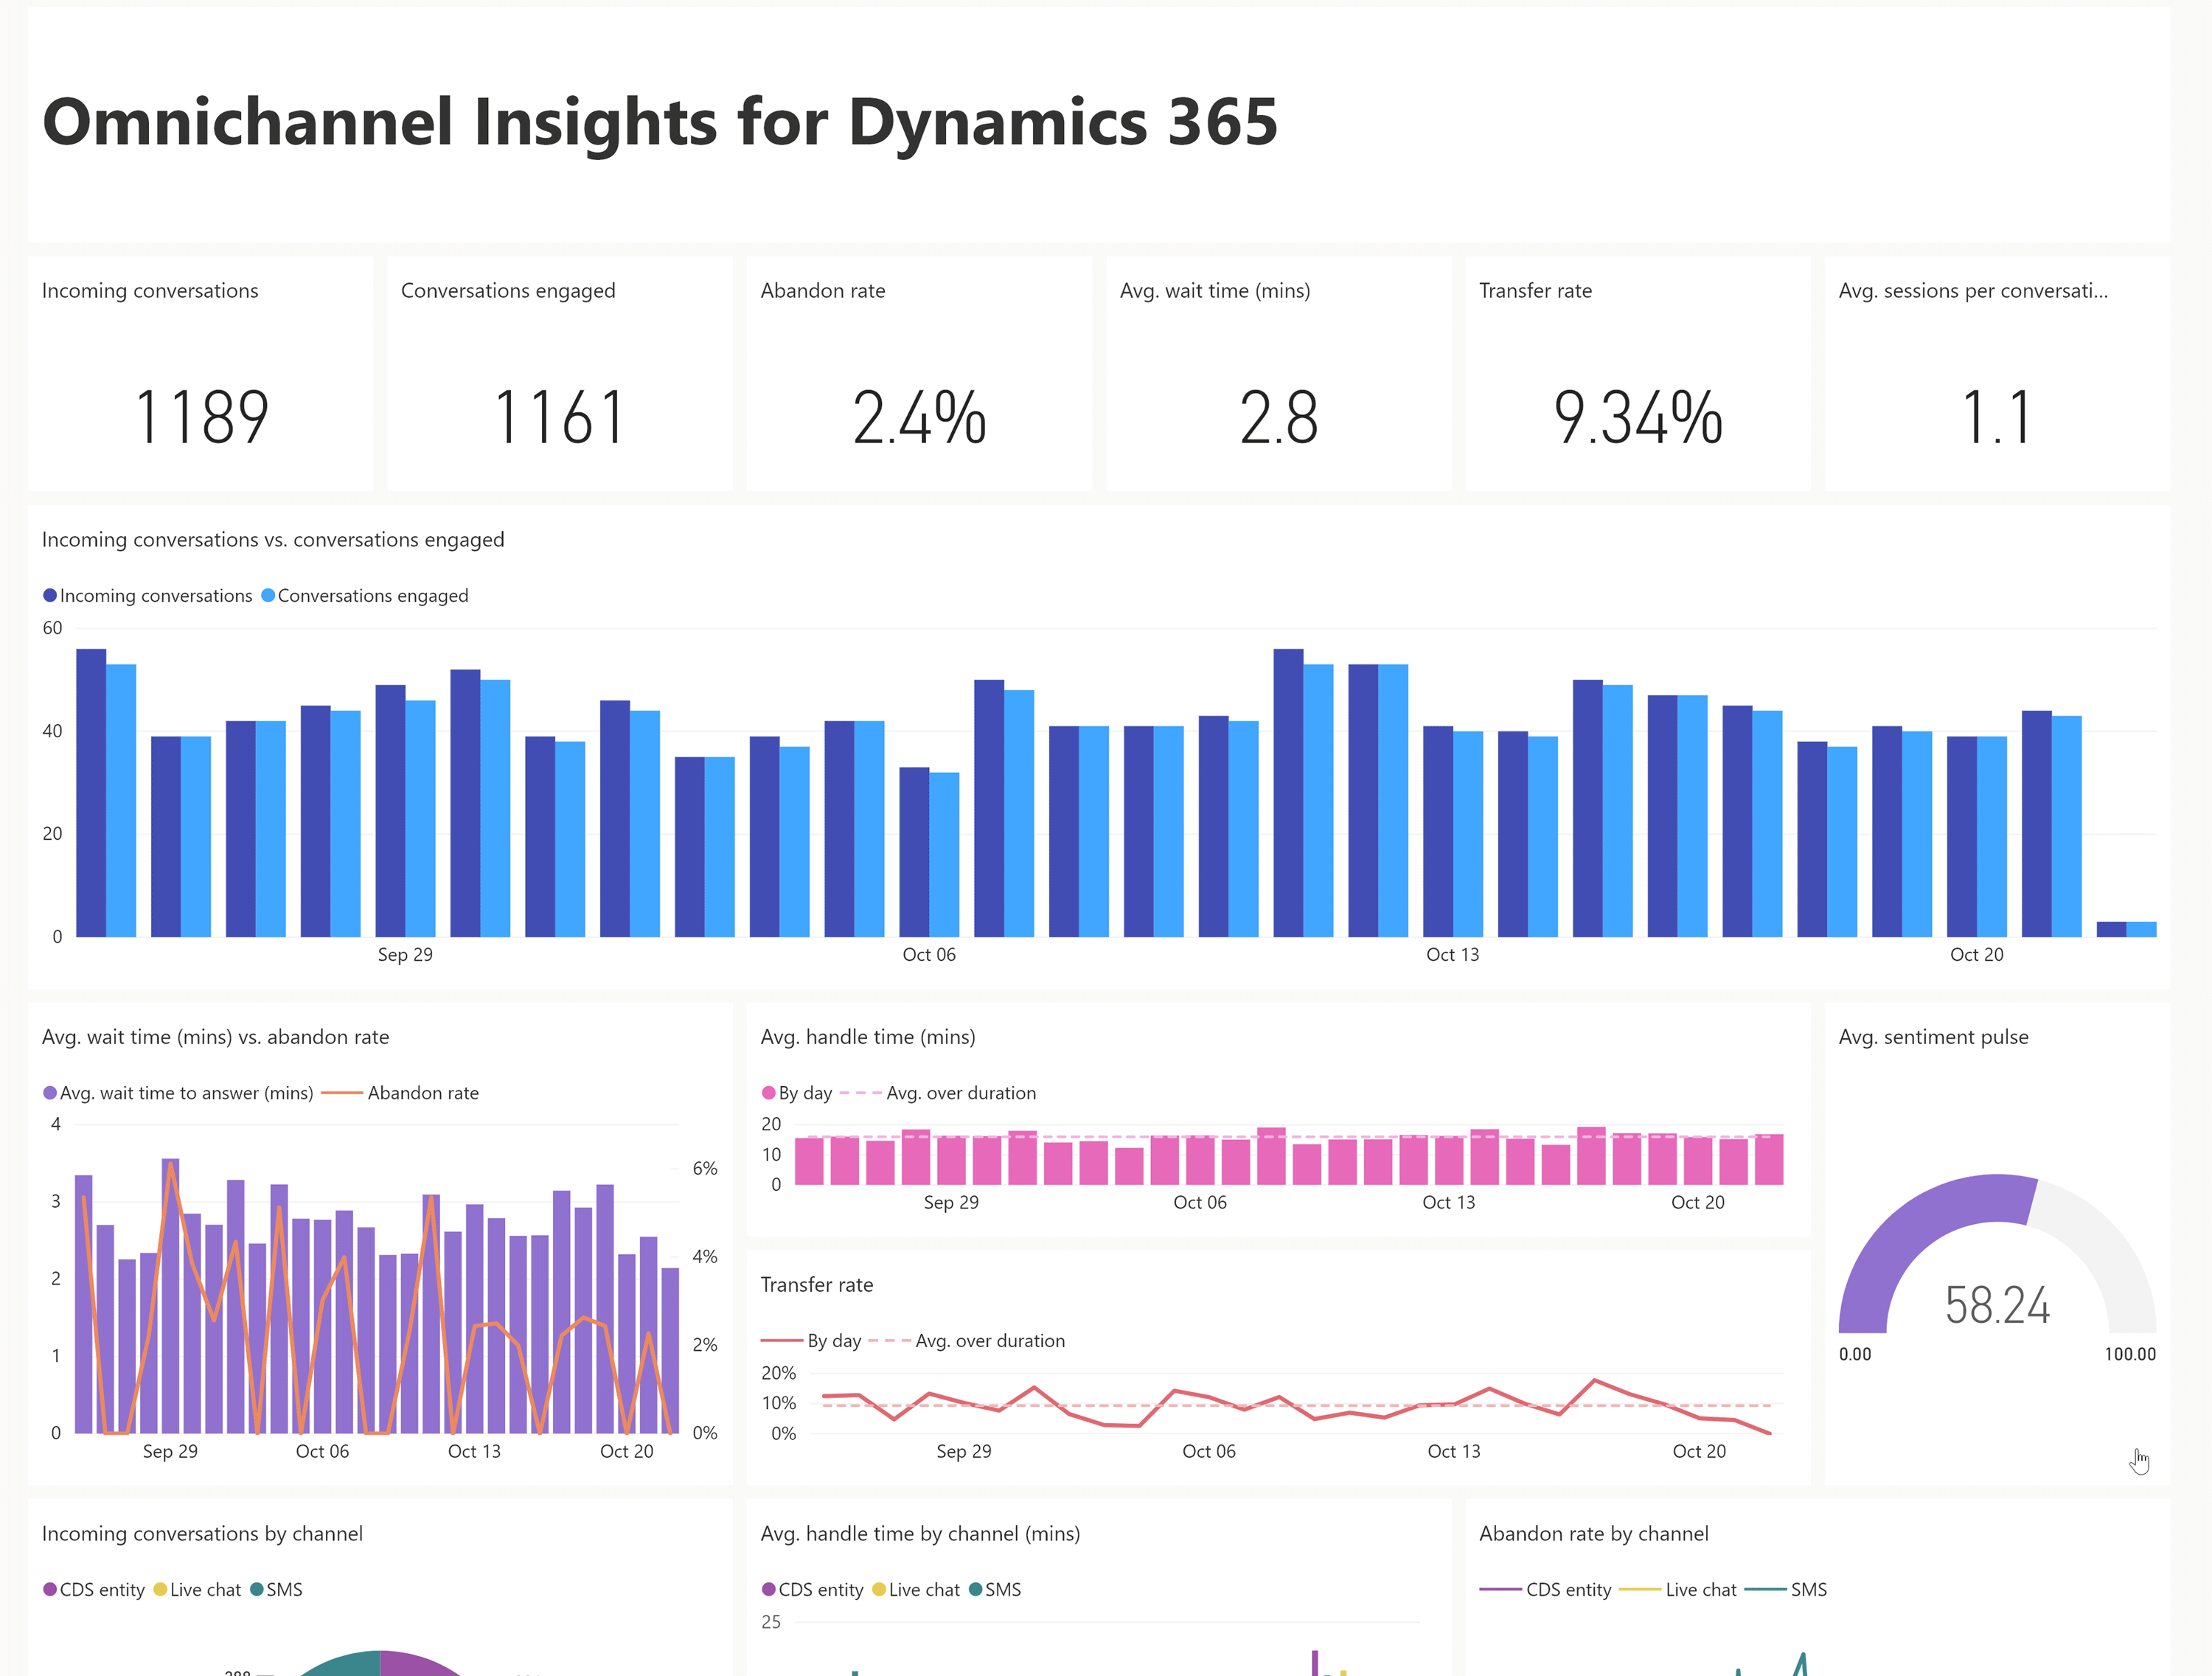
Task: Click the Transfer rate value 9.34%
Action: (x=1637, y=417)
